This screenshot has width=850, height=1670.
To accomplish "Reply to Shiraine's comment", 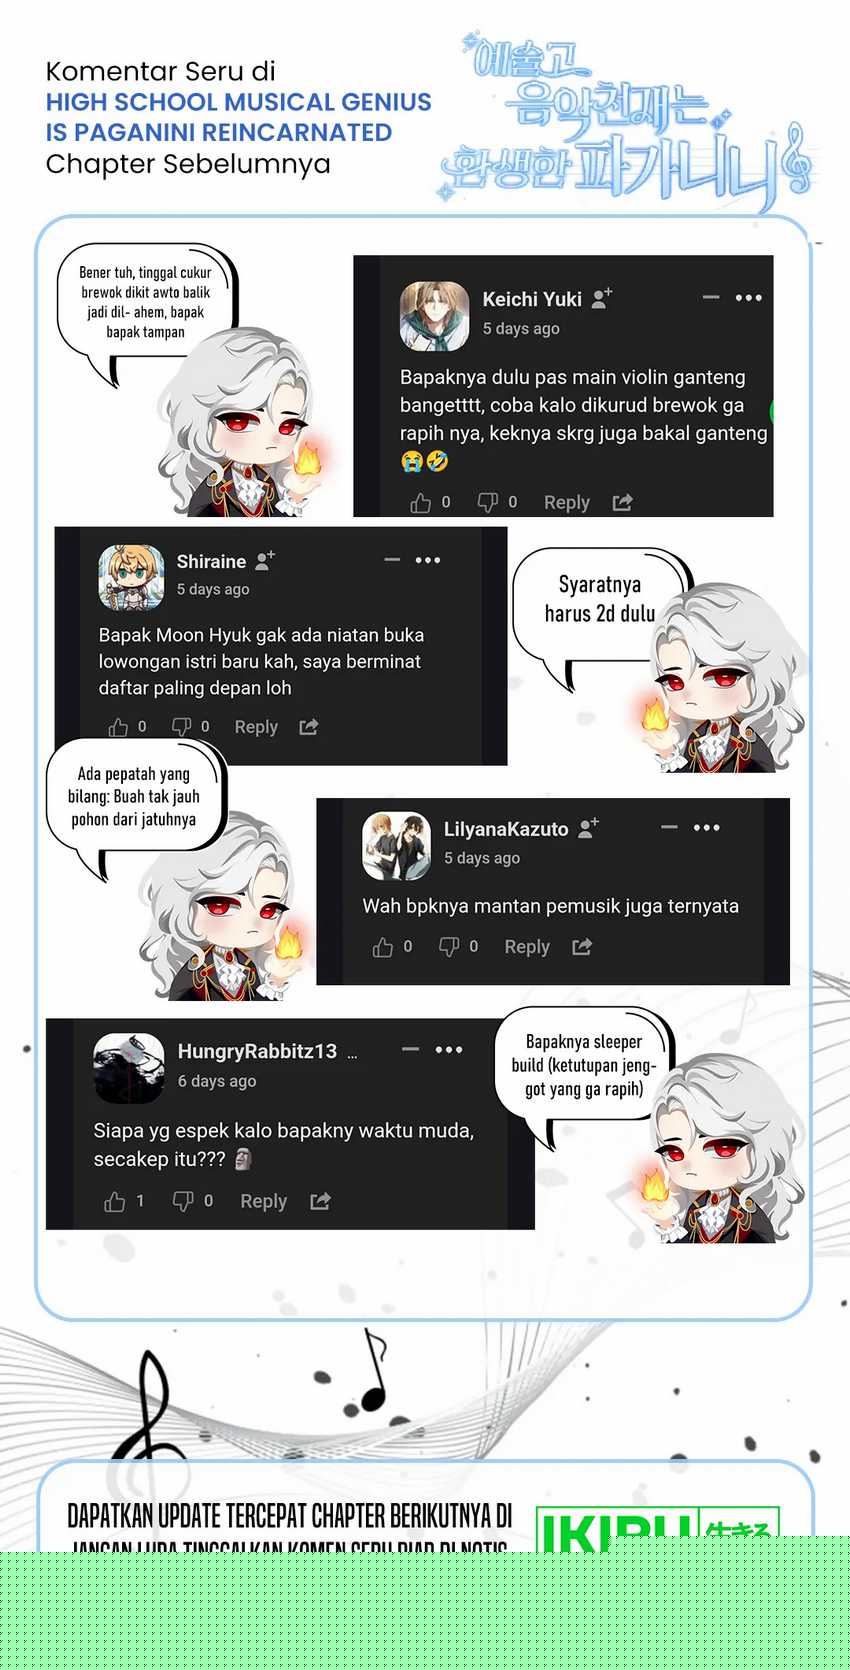I will click(x=256, y=727).
